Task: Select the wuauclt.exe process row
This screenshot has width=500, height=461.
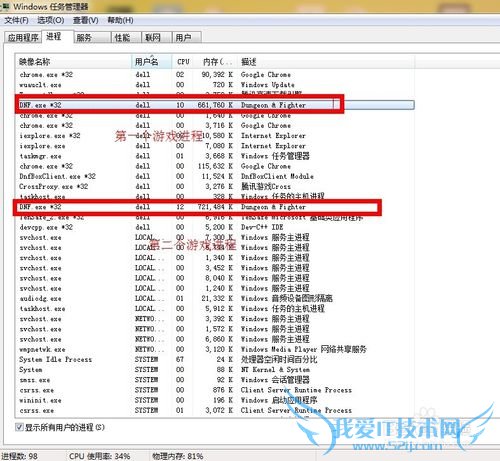Action: coord(215,85)
